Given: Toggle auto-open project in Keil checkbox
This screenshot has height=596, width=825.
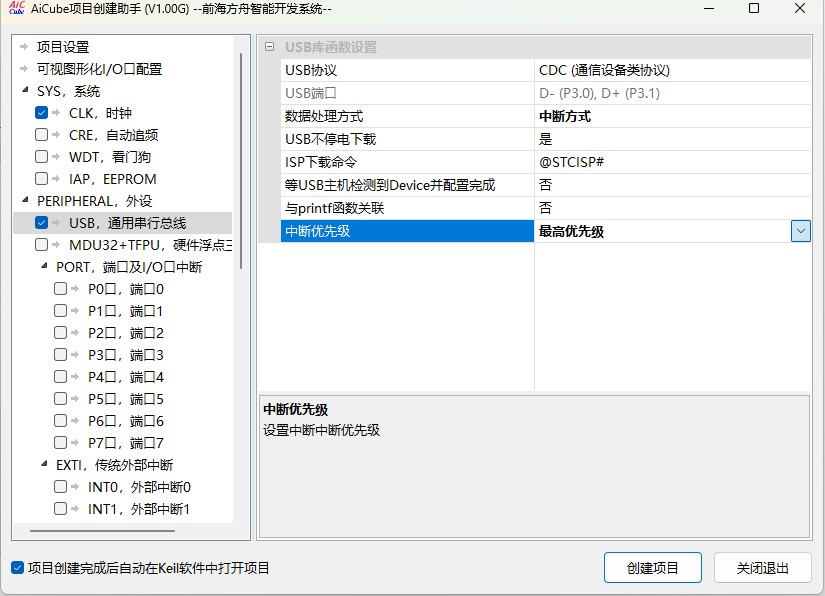Looking at the screenshot, I should [17, 568].
